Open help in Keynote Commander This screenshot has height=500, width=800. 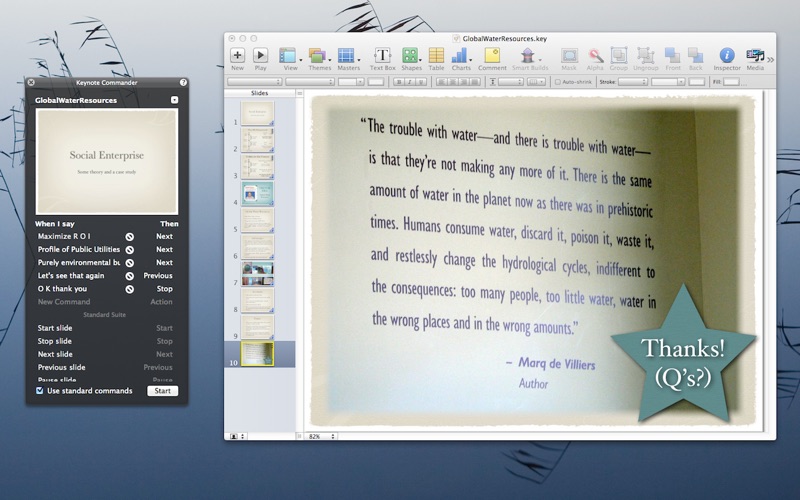[x=183, y=82]
